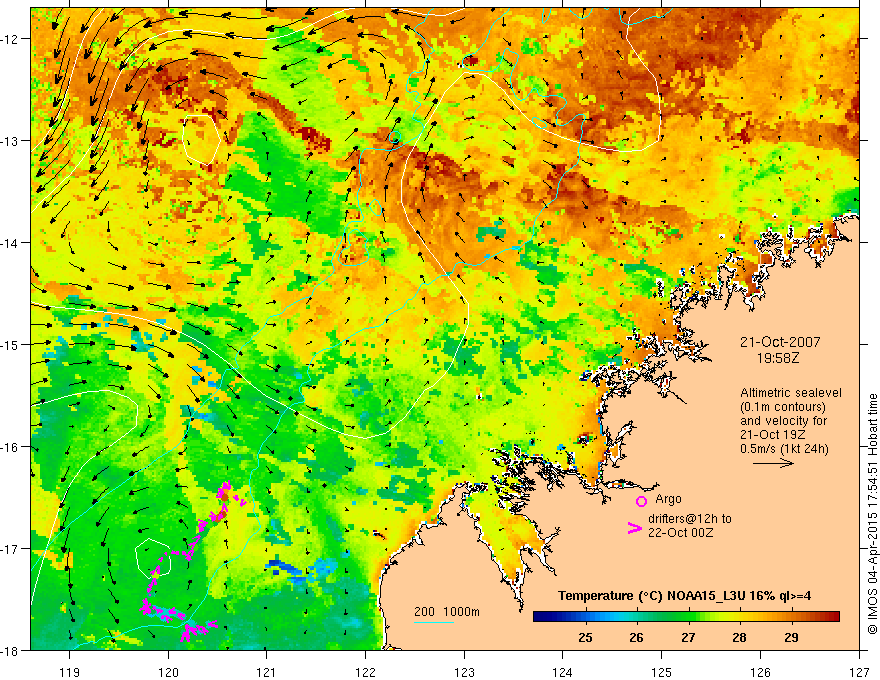Click the 'Argo' legend label
Image resolution: width=880 pixels, height=680 pixels.
668,499
